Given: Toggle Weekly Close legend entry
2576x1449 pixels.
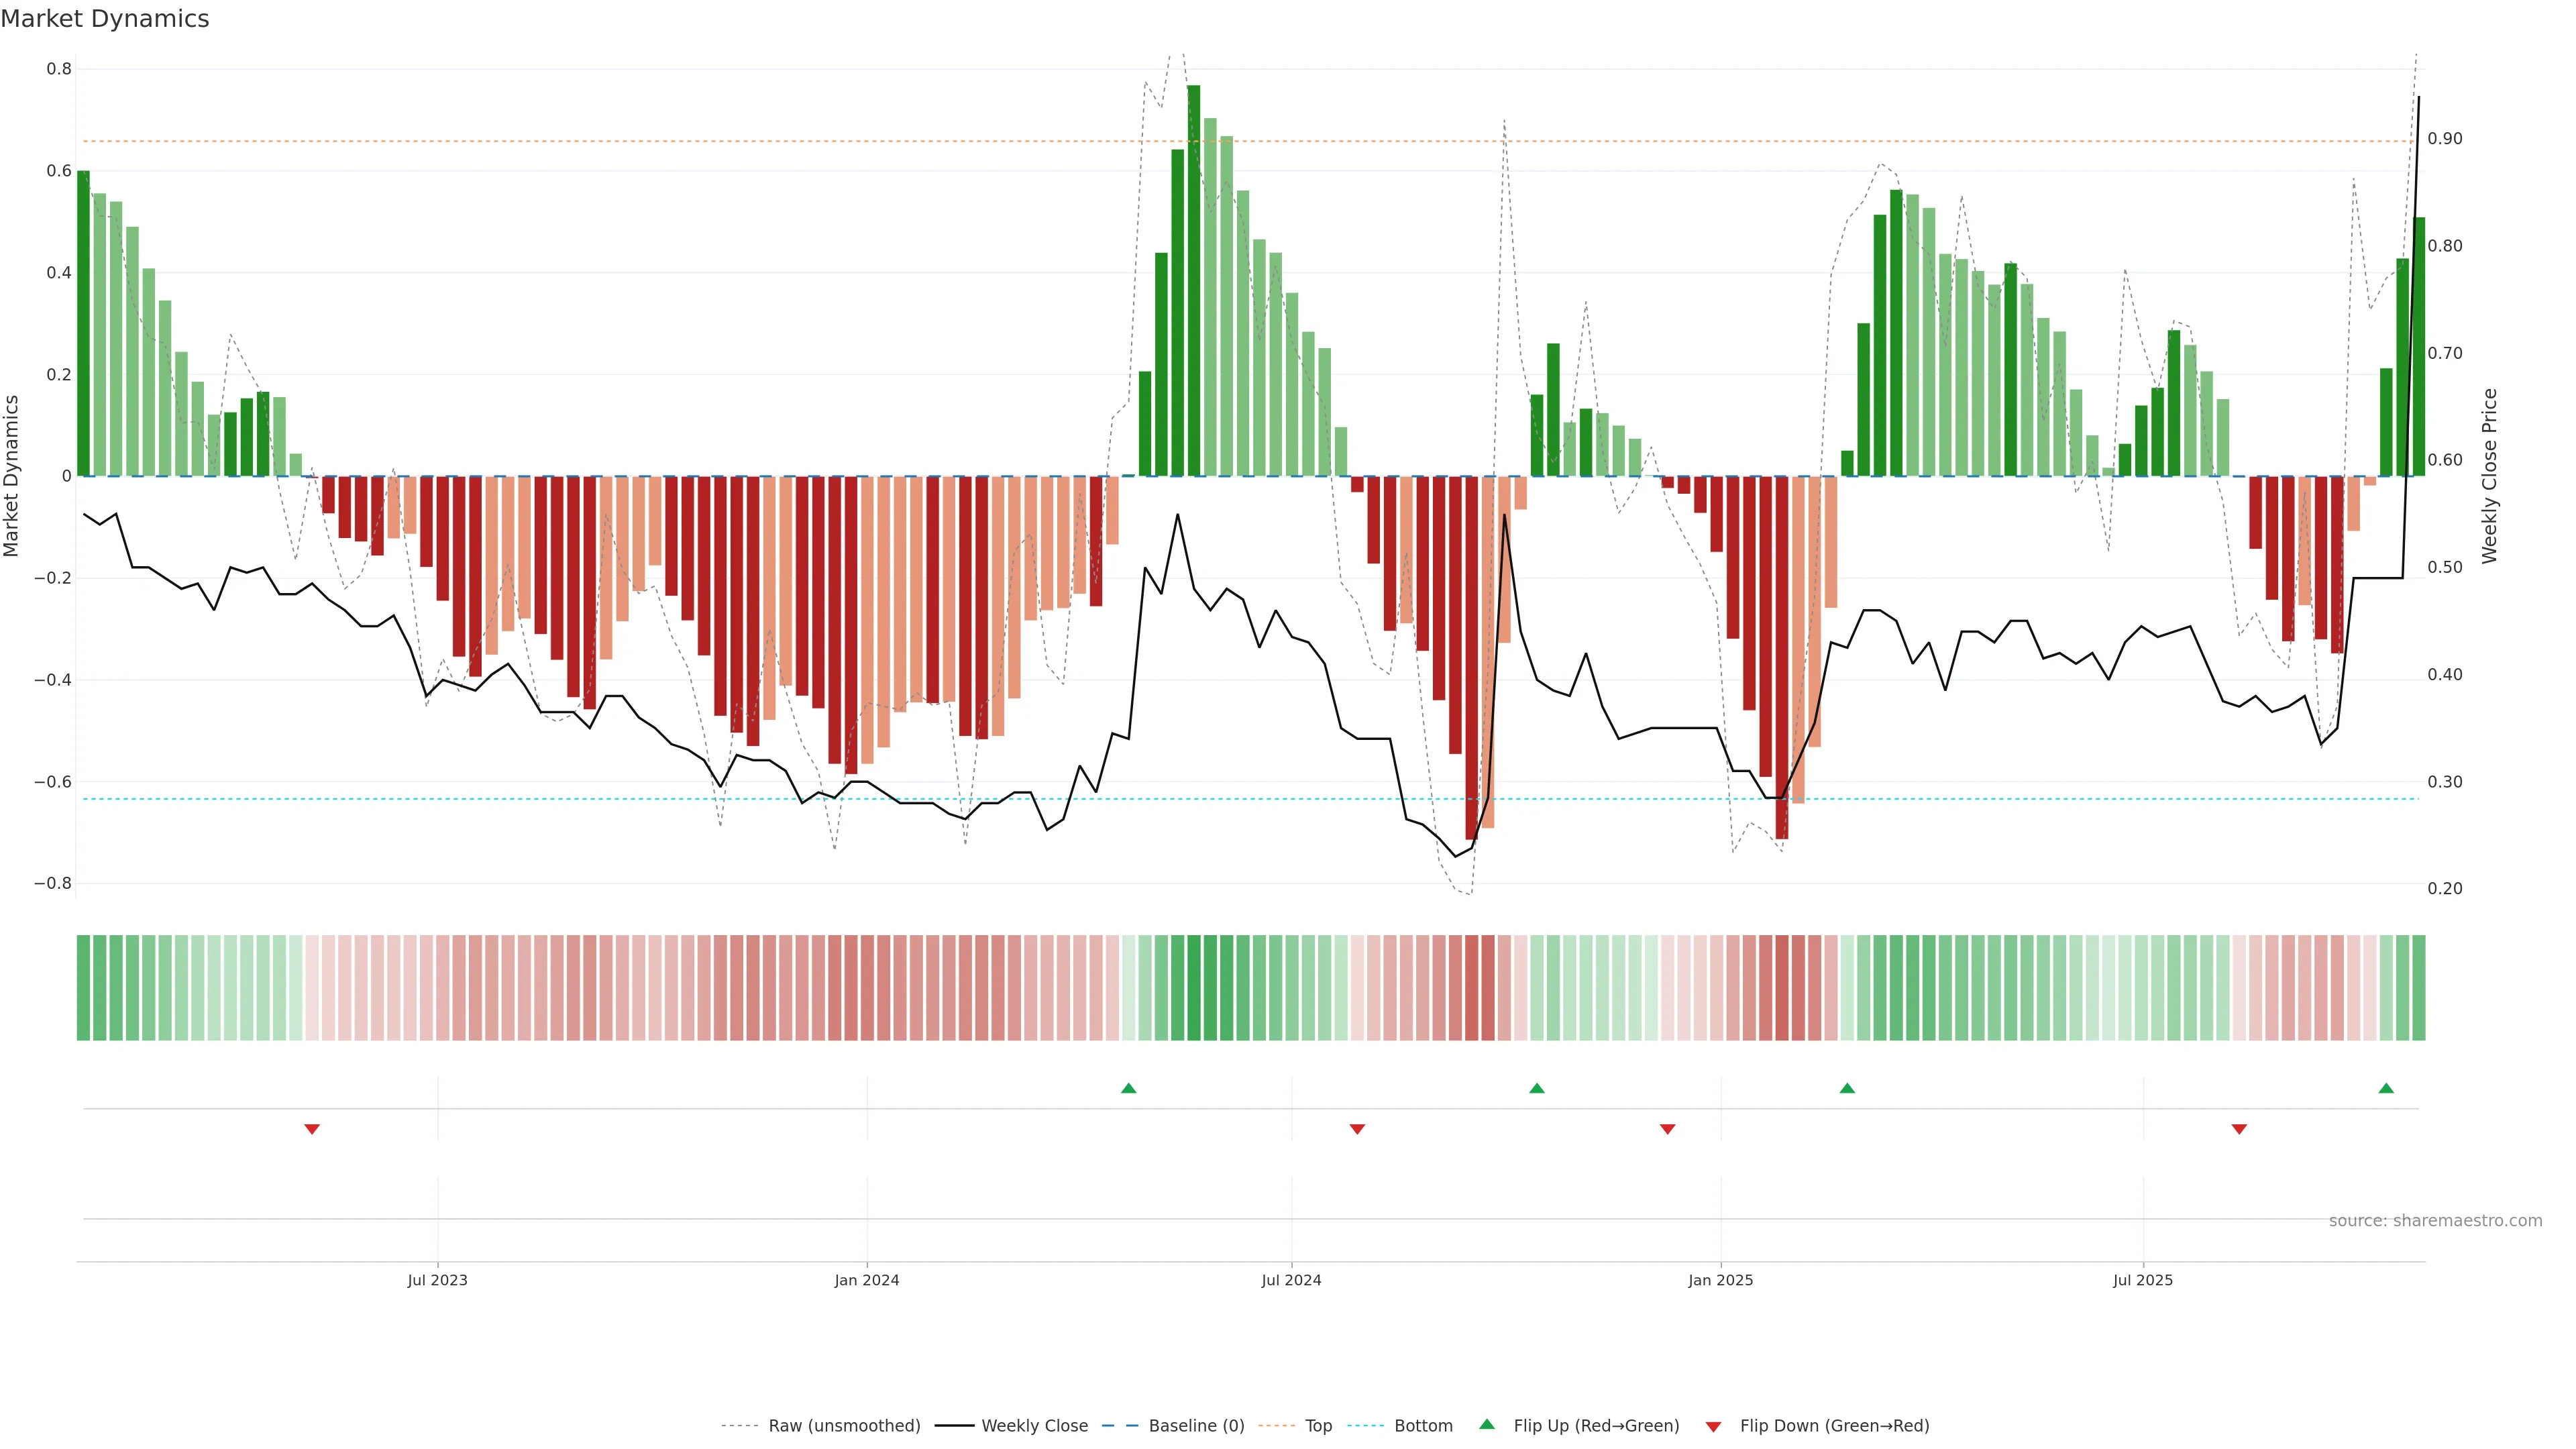Looking at the screenshot, I should [x=1034, y=1426].
